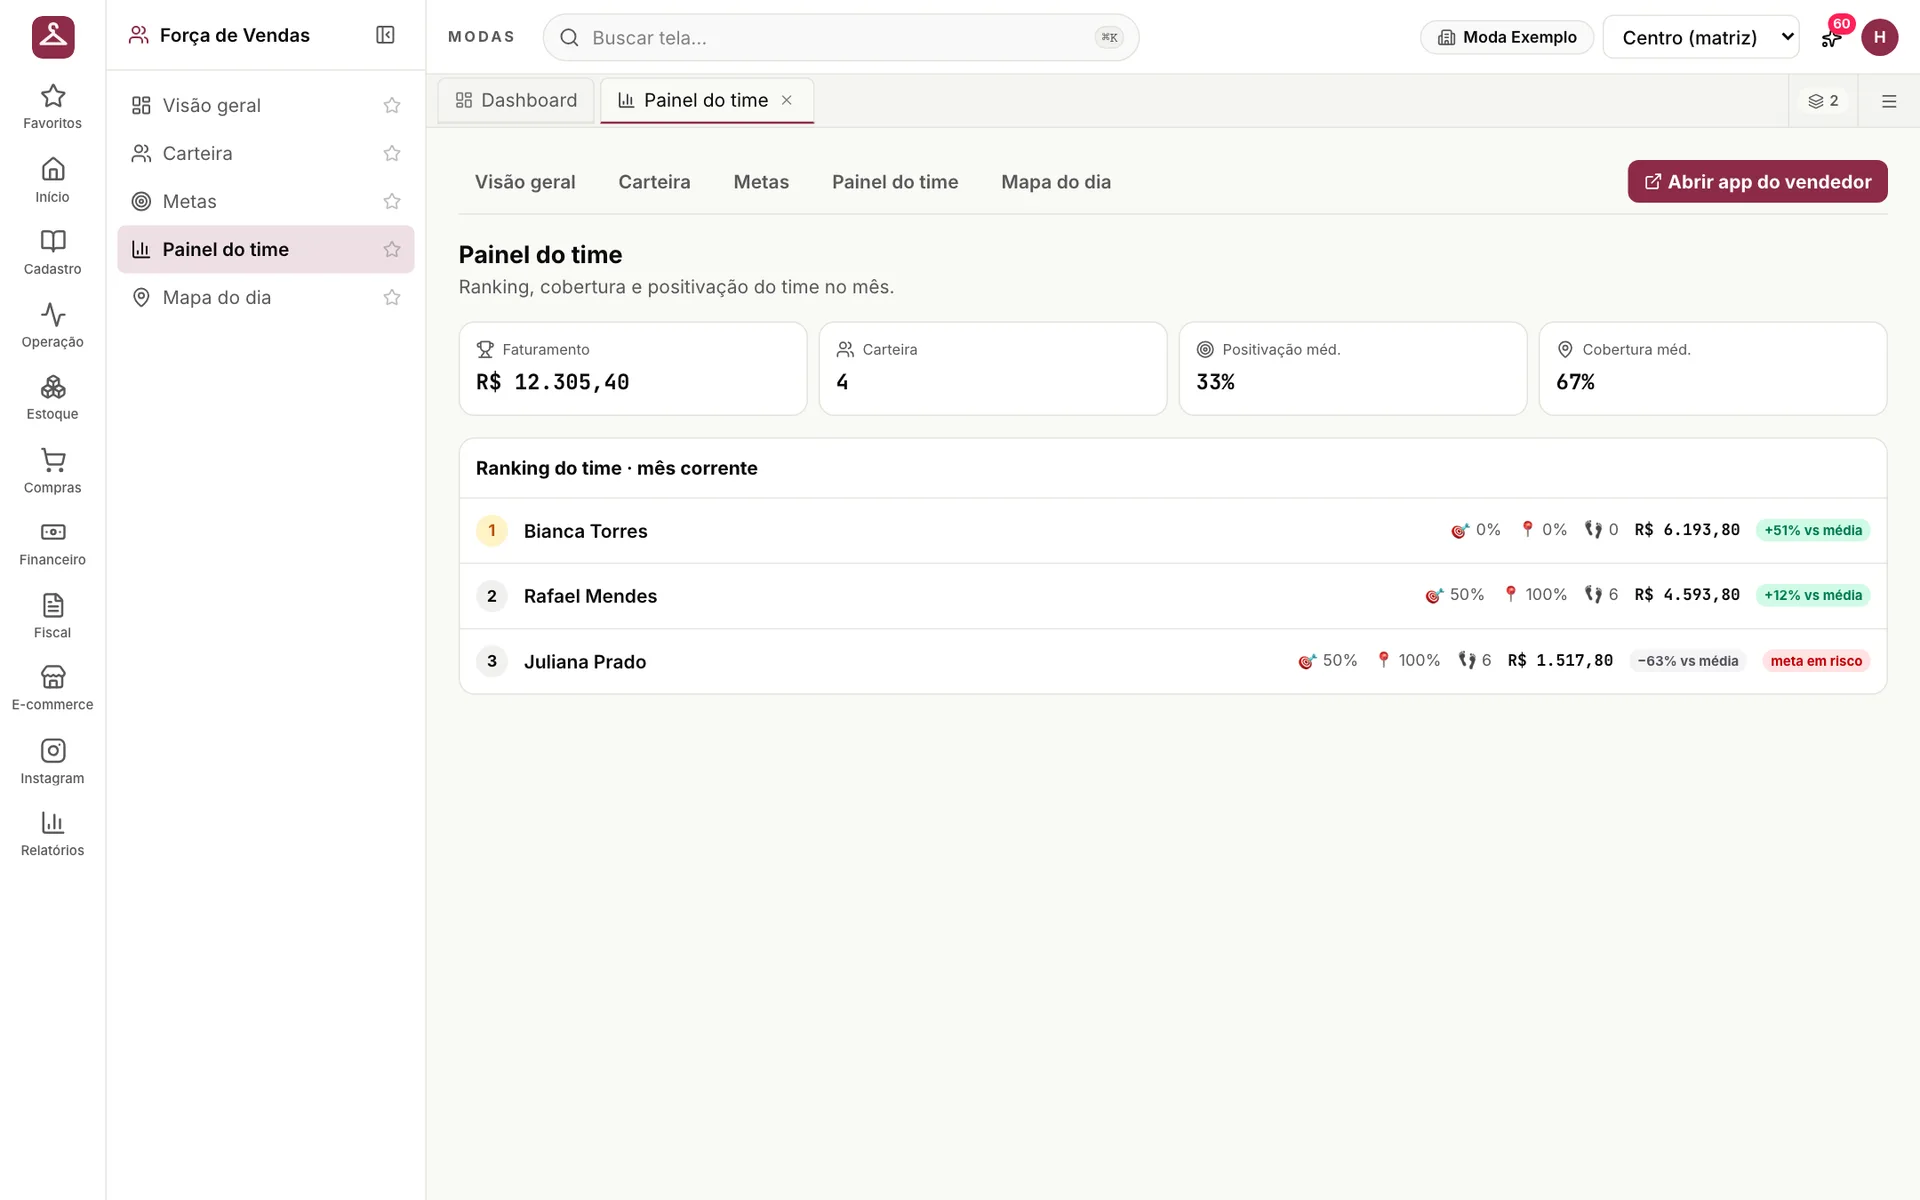Select the Metas sub-tab
This screenshot has width=1920, height=1200.
[761, 182]
